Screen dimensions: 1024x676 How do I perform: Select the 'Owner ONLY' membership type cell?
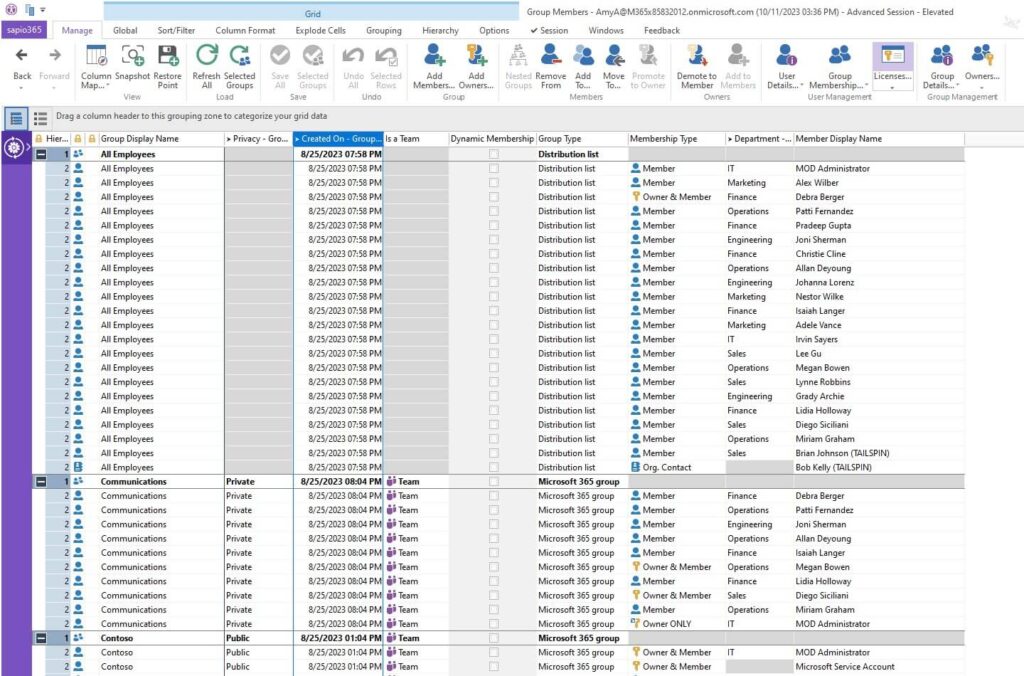[676, 624]
